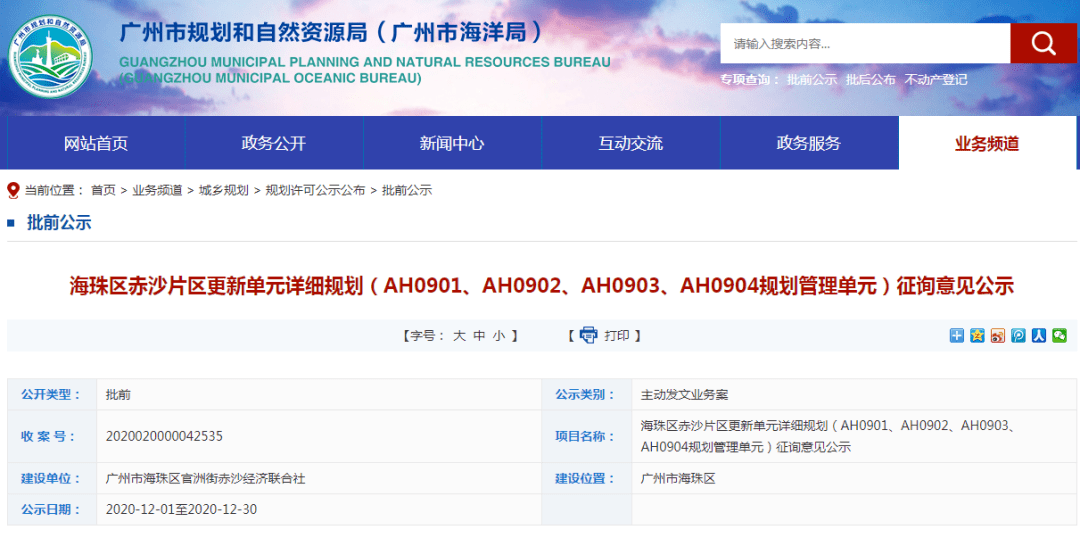Set font size to 大
Screen dimensions: 1080x538
coord(459,335)
